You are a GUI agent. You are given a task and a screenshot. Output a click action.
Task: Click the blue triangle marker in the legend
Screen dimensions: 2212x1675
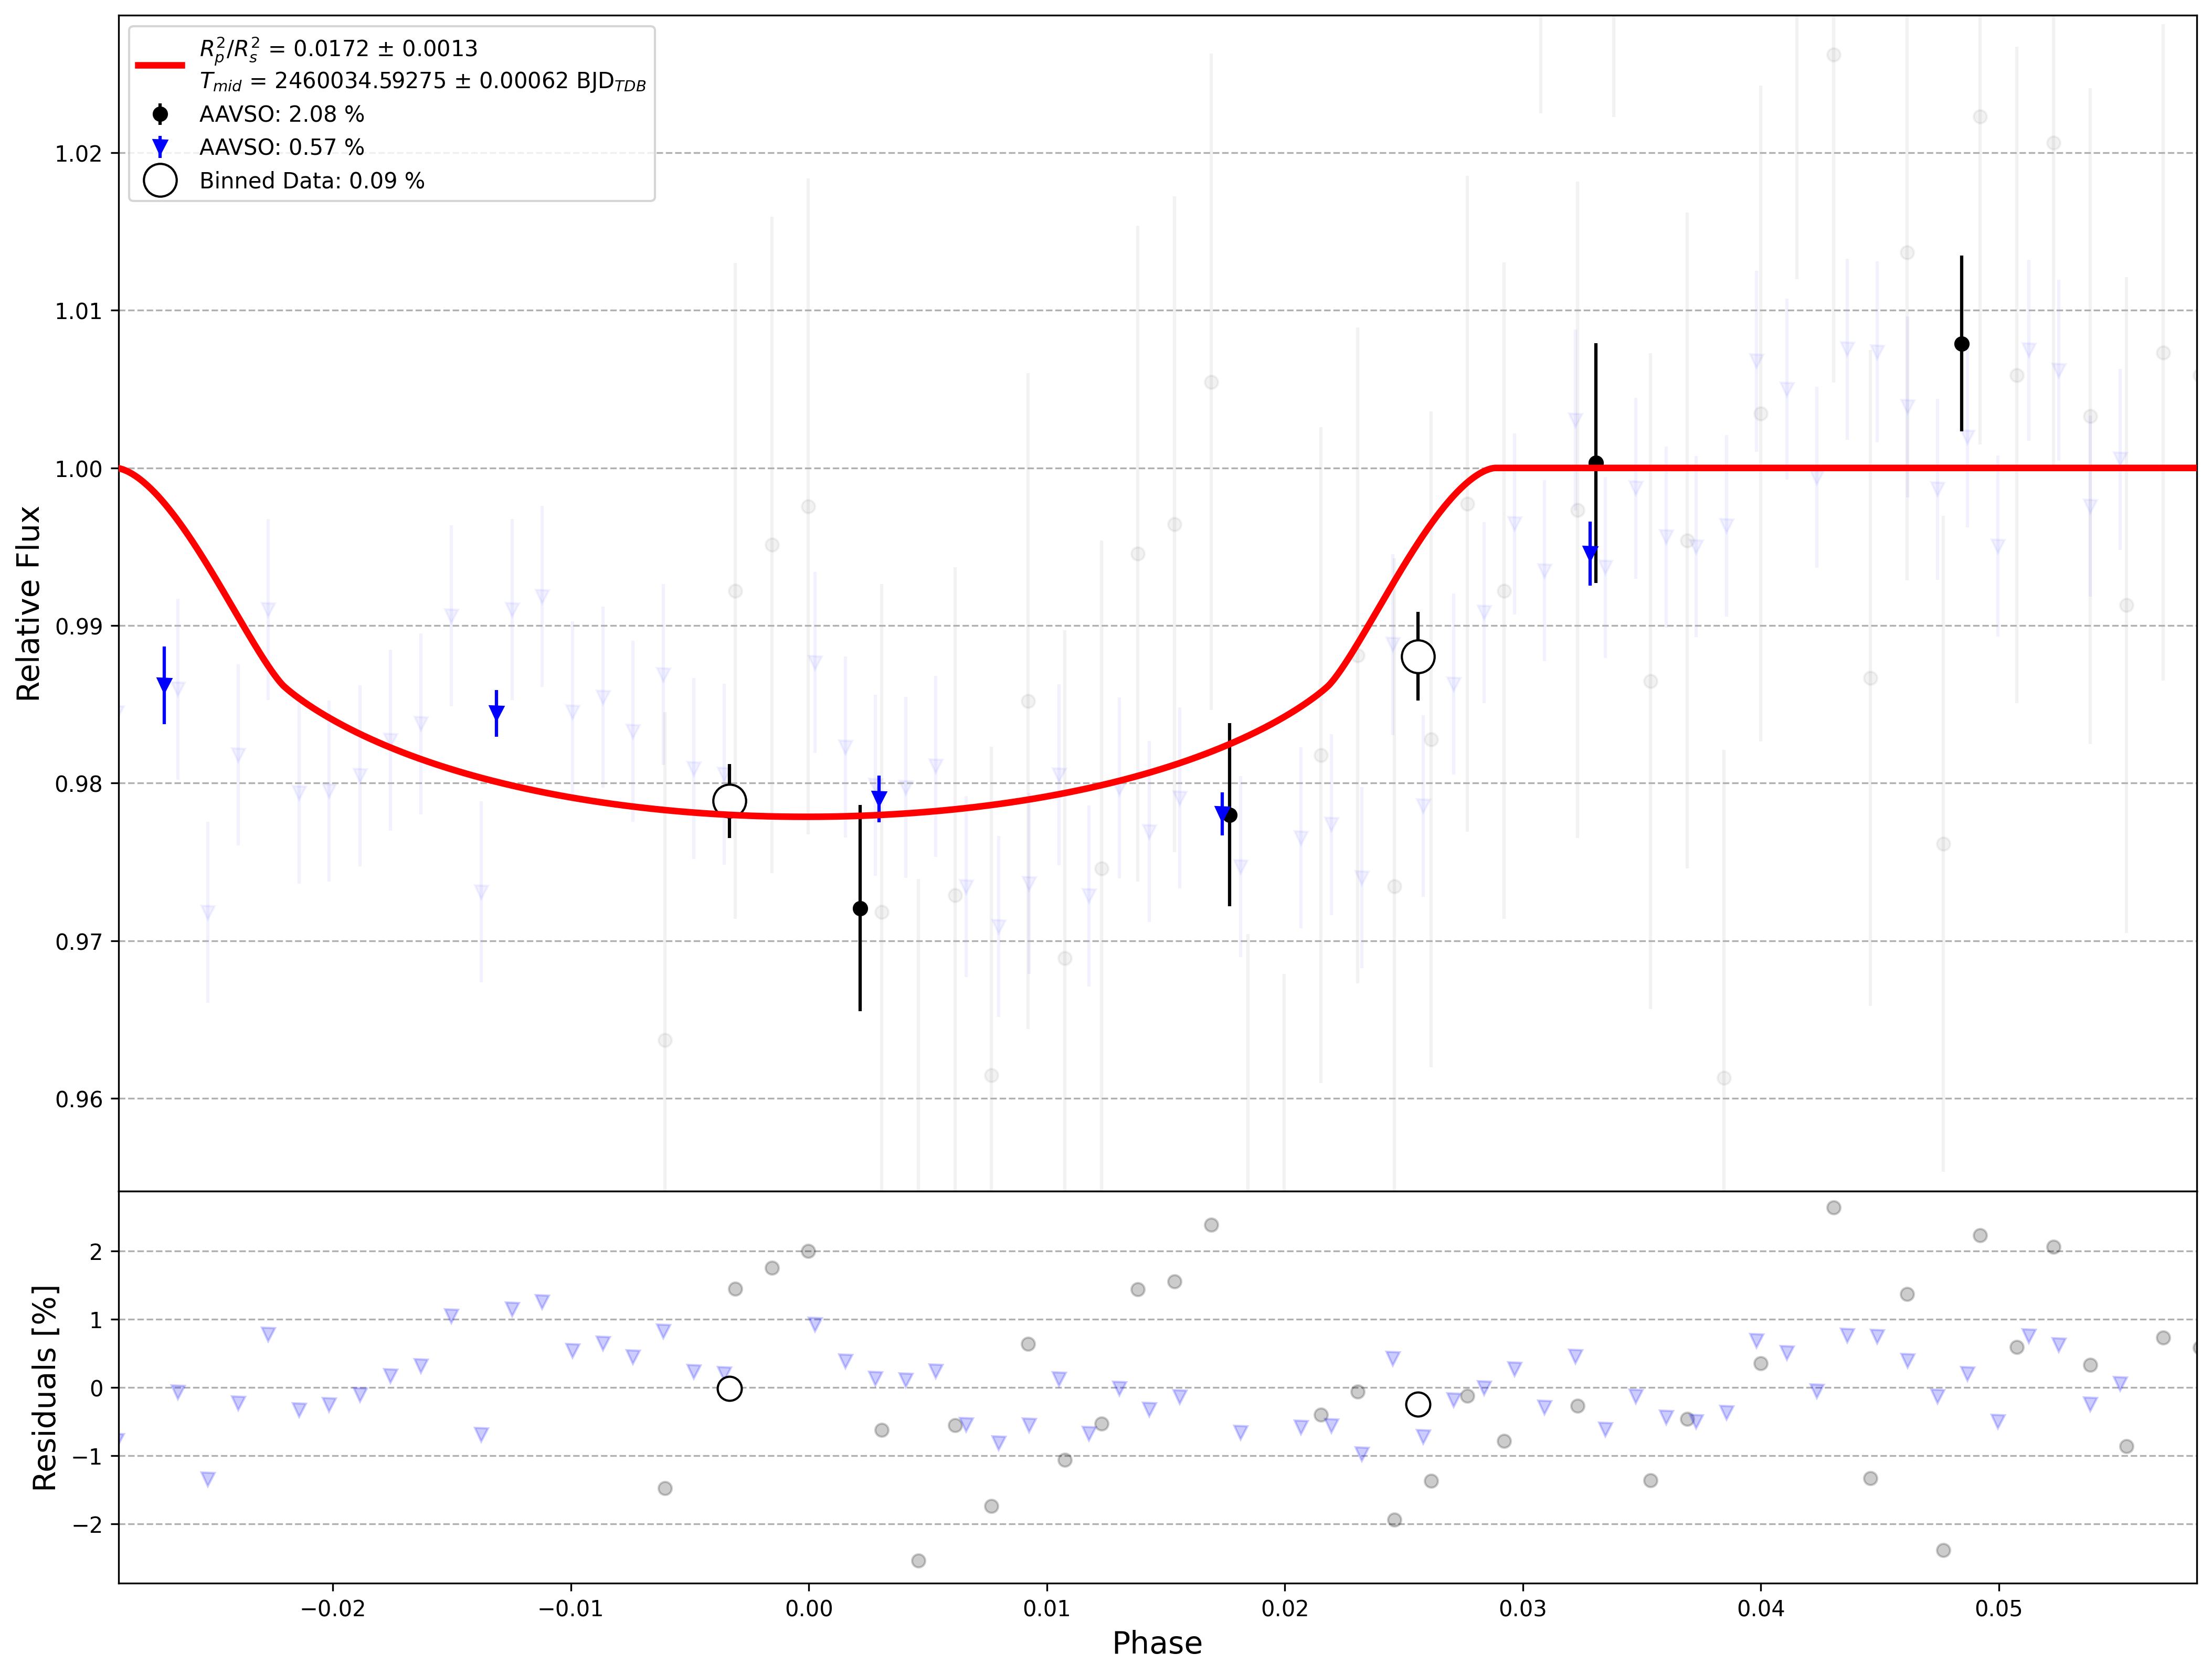point(160,147)
